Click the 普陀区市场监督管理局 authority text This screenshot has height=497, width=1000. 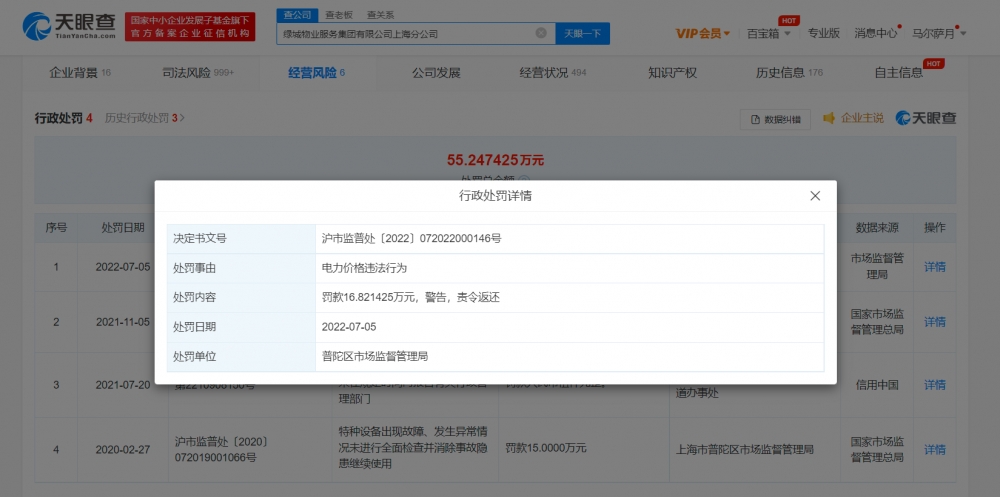374,357
